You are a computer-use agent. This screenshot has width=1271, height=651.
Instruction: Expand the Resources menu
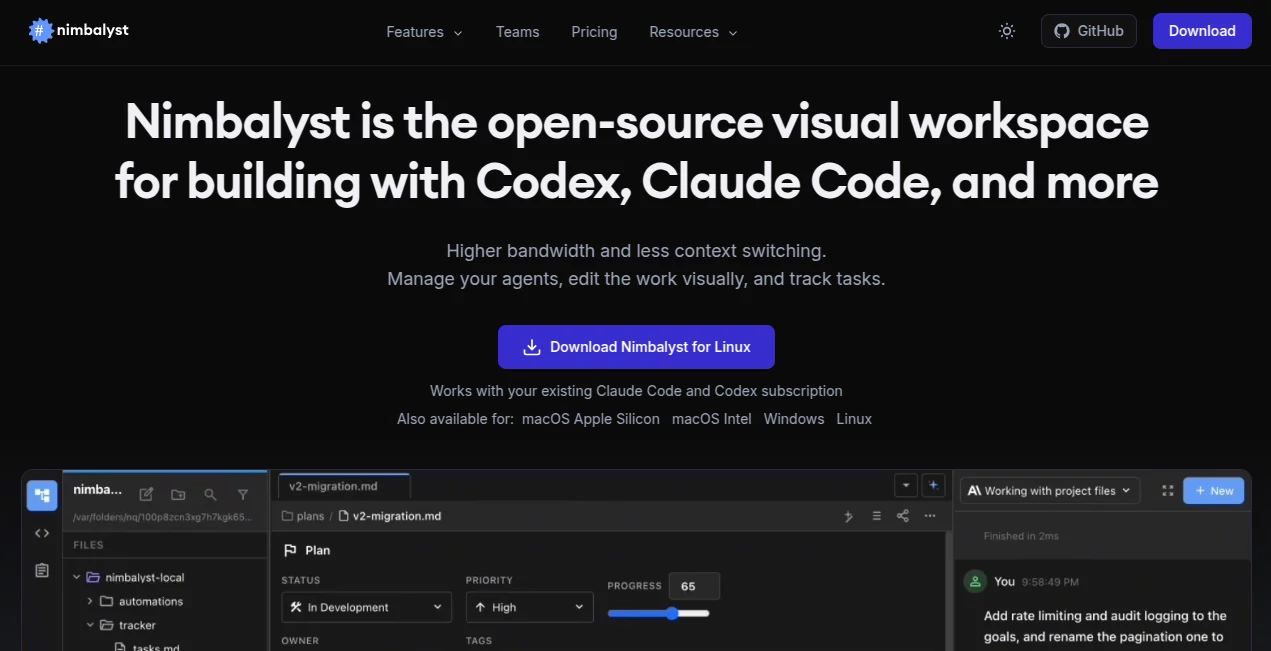coord(693,32)
